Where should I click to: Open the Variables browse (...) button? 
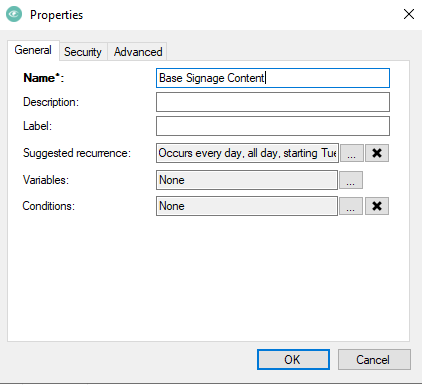(351, 180)
